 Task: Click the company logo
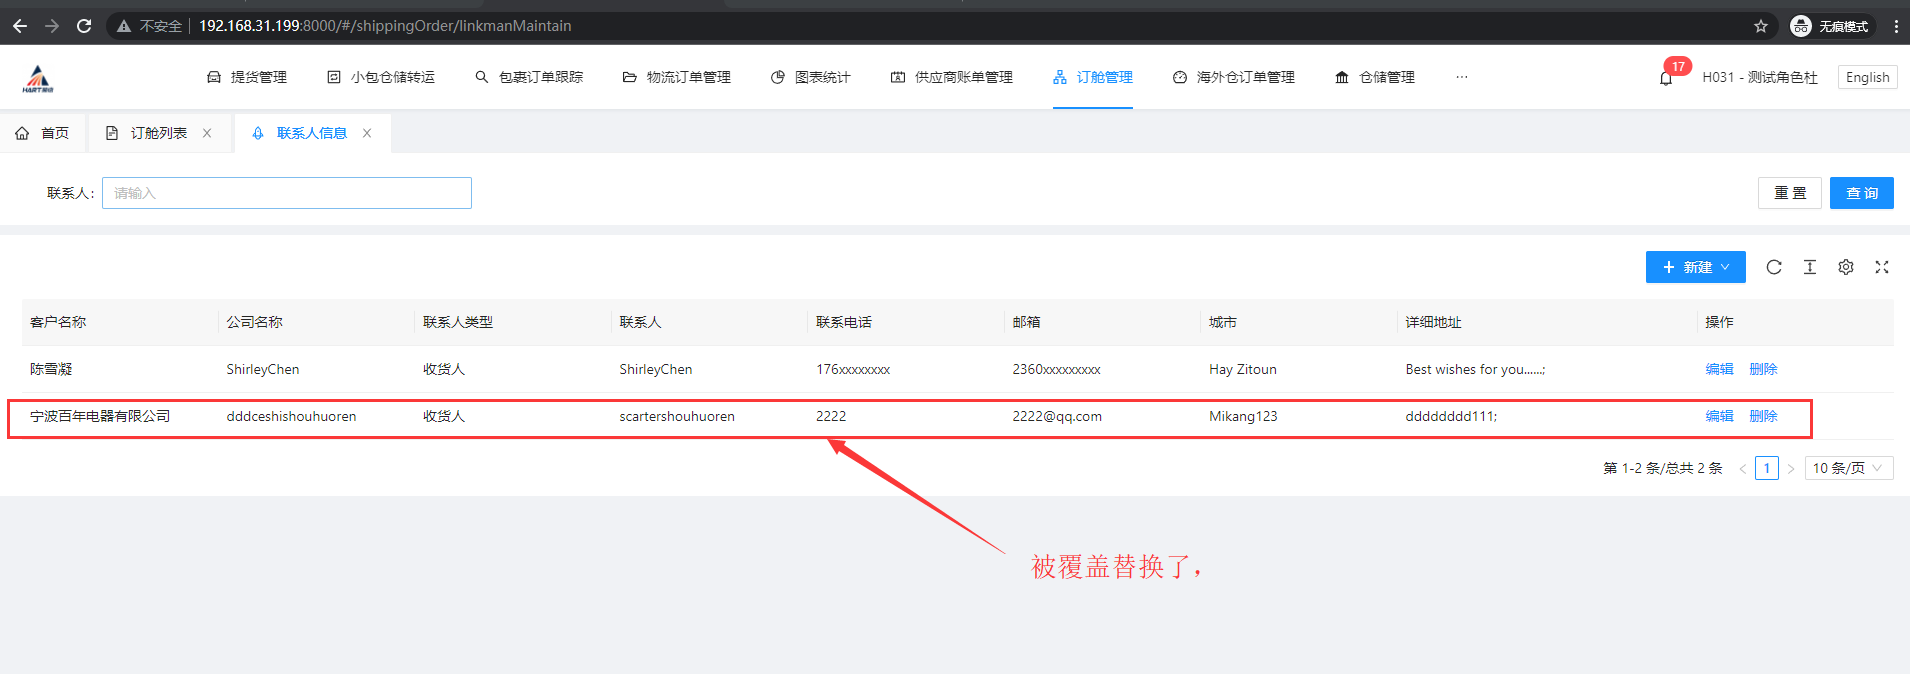point(38,78)
